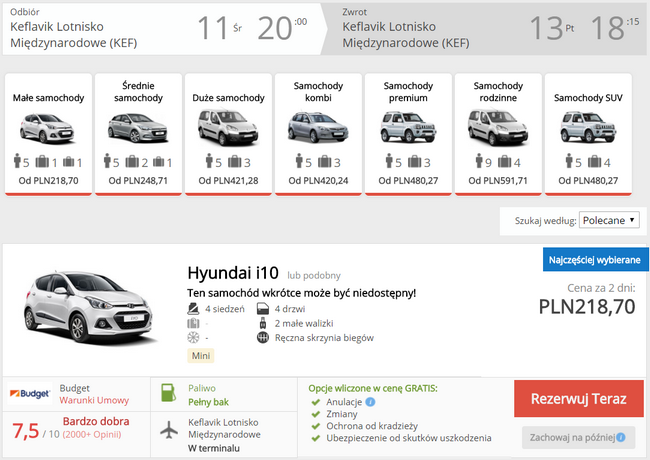Image resolution: width=650 pixels, height=460 pixels.
Task: Click the Budget company logo
Action: pyautogui.click(x=30, y=393)
